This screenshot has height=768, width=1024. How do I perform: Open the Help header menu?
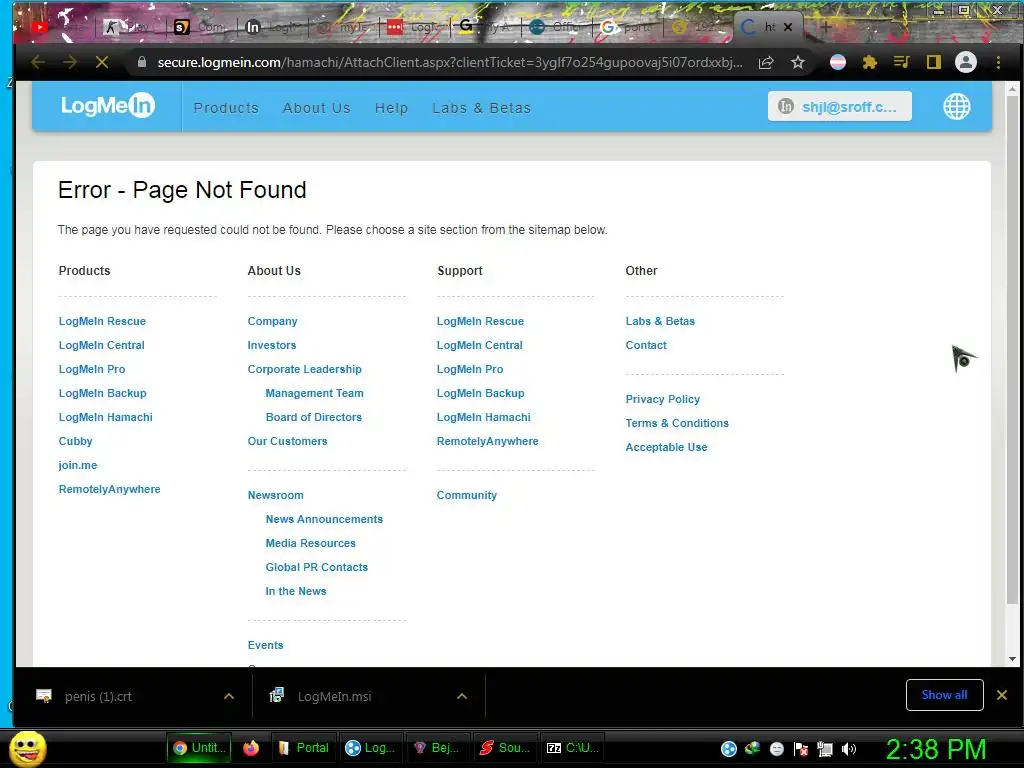pyautogui.click(x=391, y=108)
